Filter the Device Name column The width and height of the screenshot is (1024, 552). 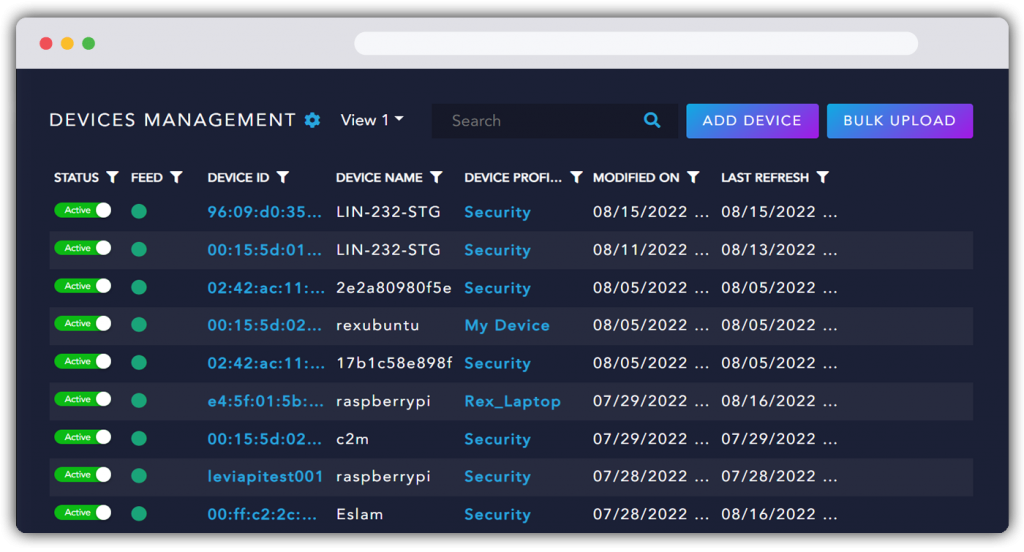[436, 177]
